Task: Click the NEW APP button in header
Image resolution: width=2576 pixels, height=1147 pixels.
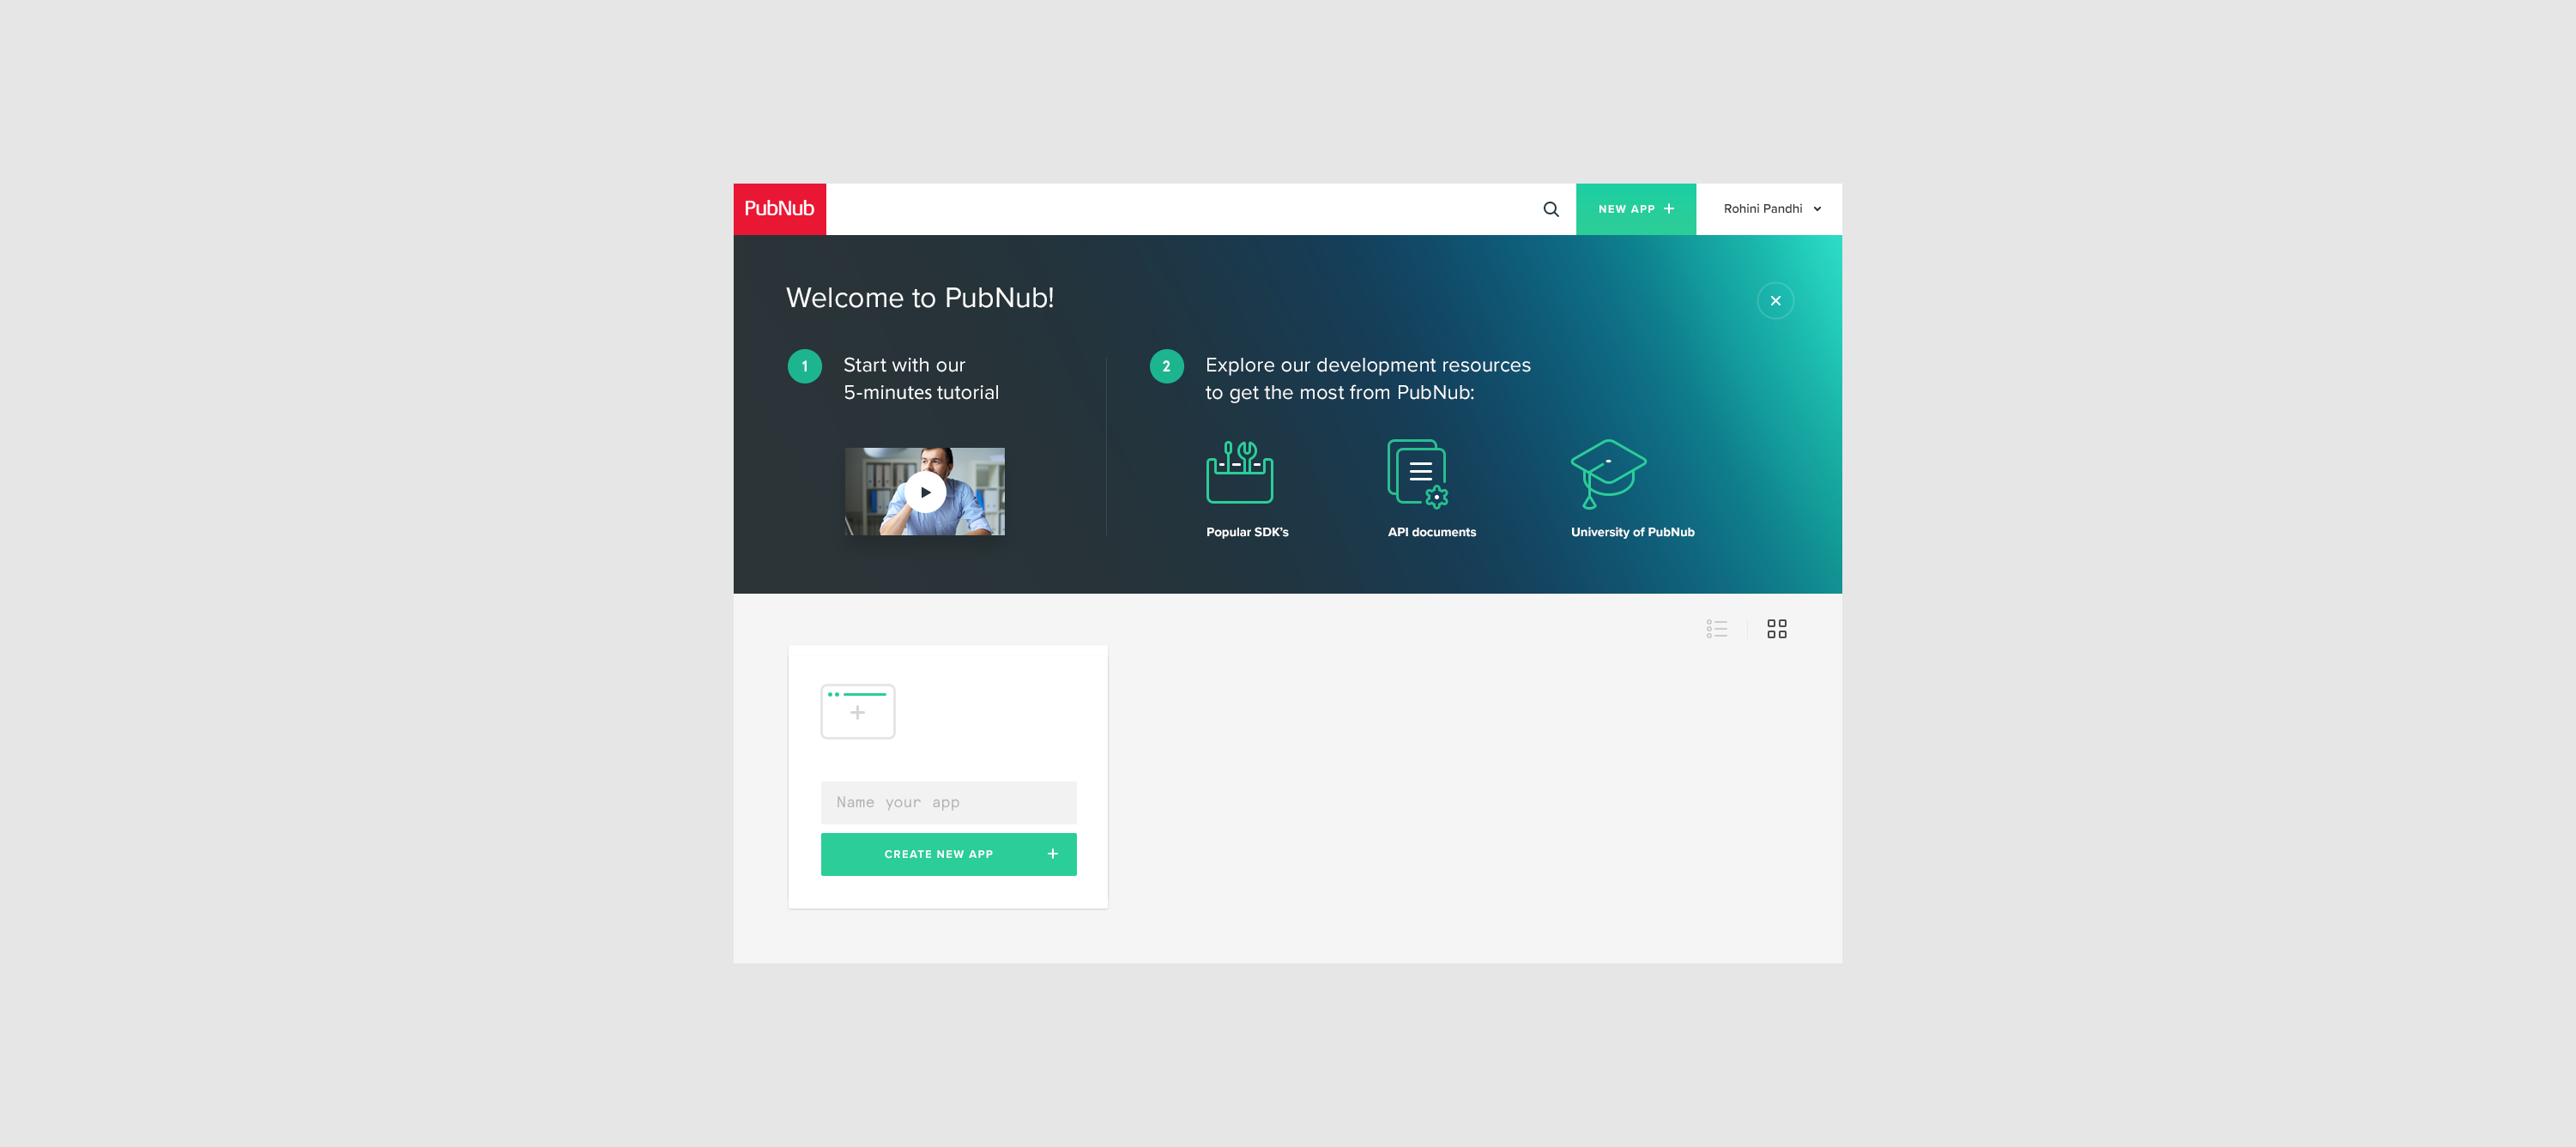Action: (x=1635, y=209)
